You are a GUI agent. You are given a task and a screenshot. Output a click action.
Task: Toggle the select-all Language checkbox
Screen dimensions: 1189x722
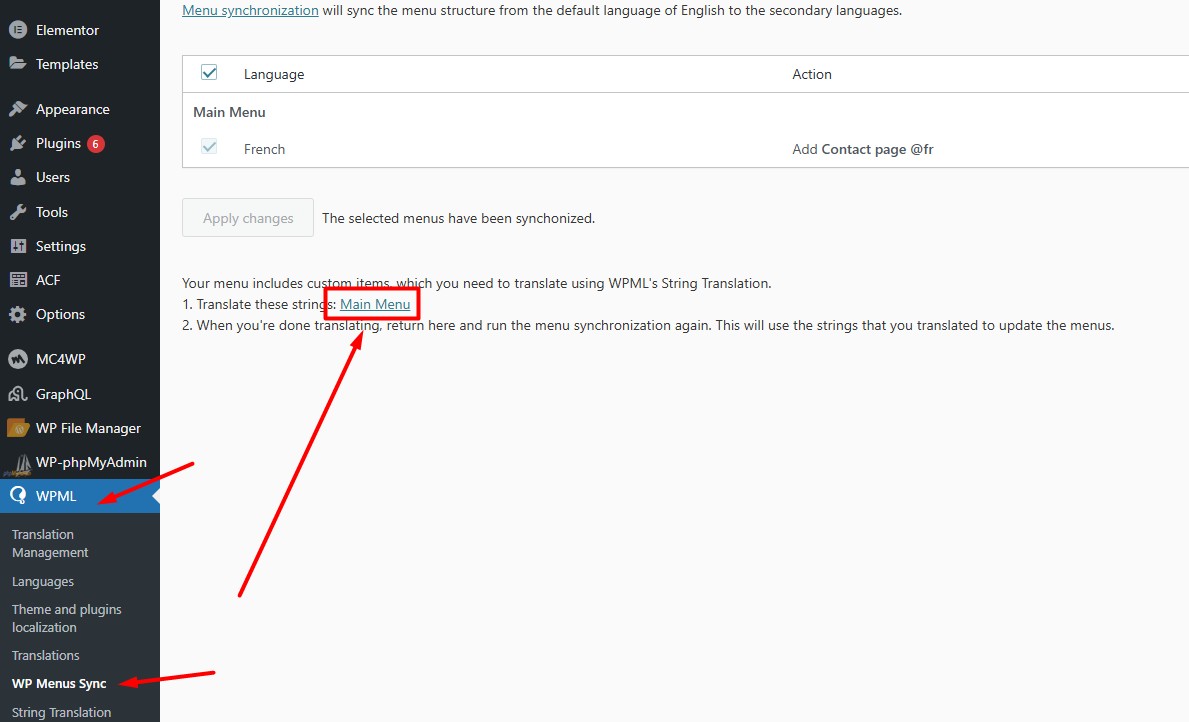coord(209,73)
